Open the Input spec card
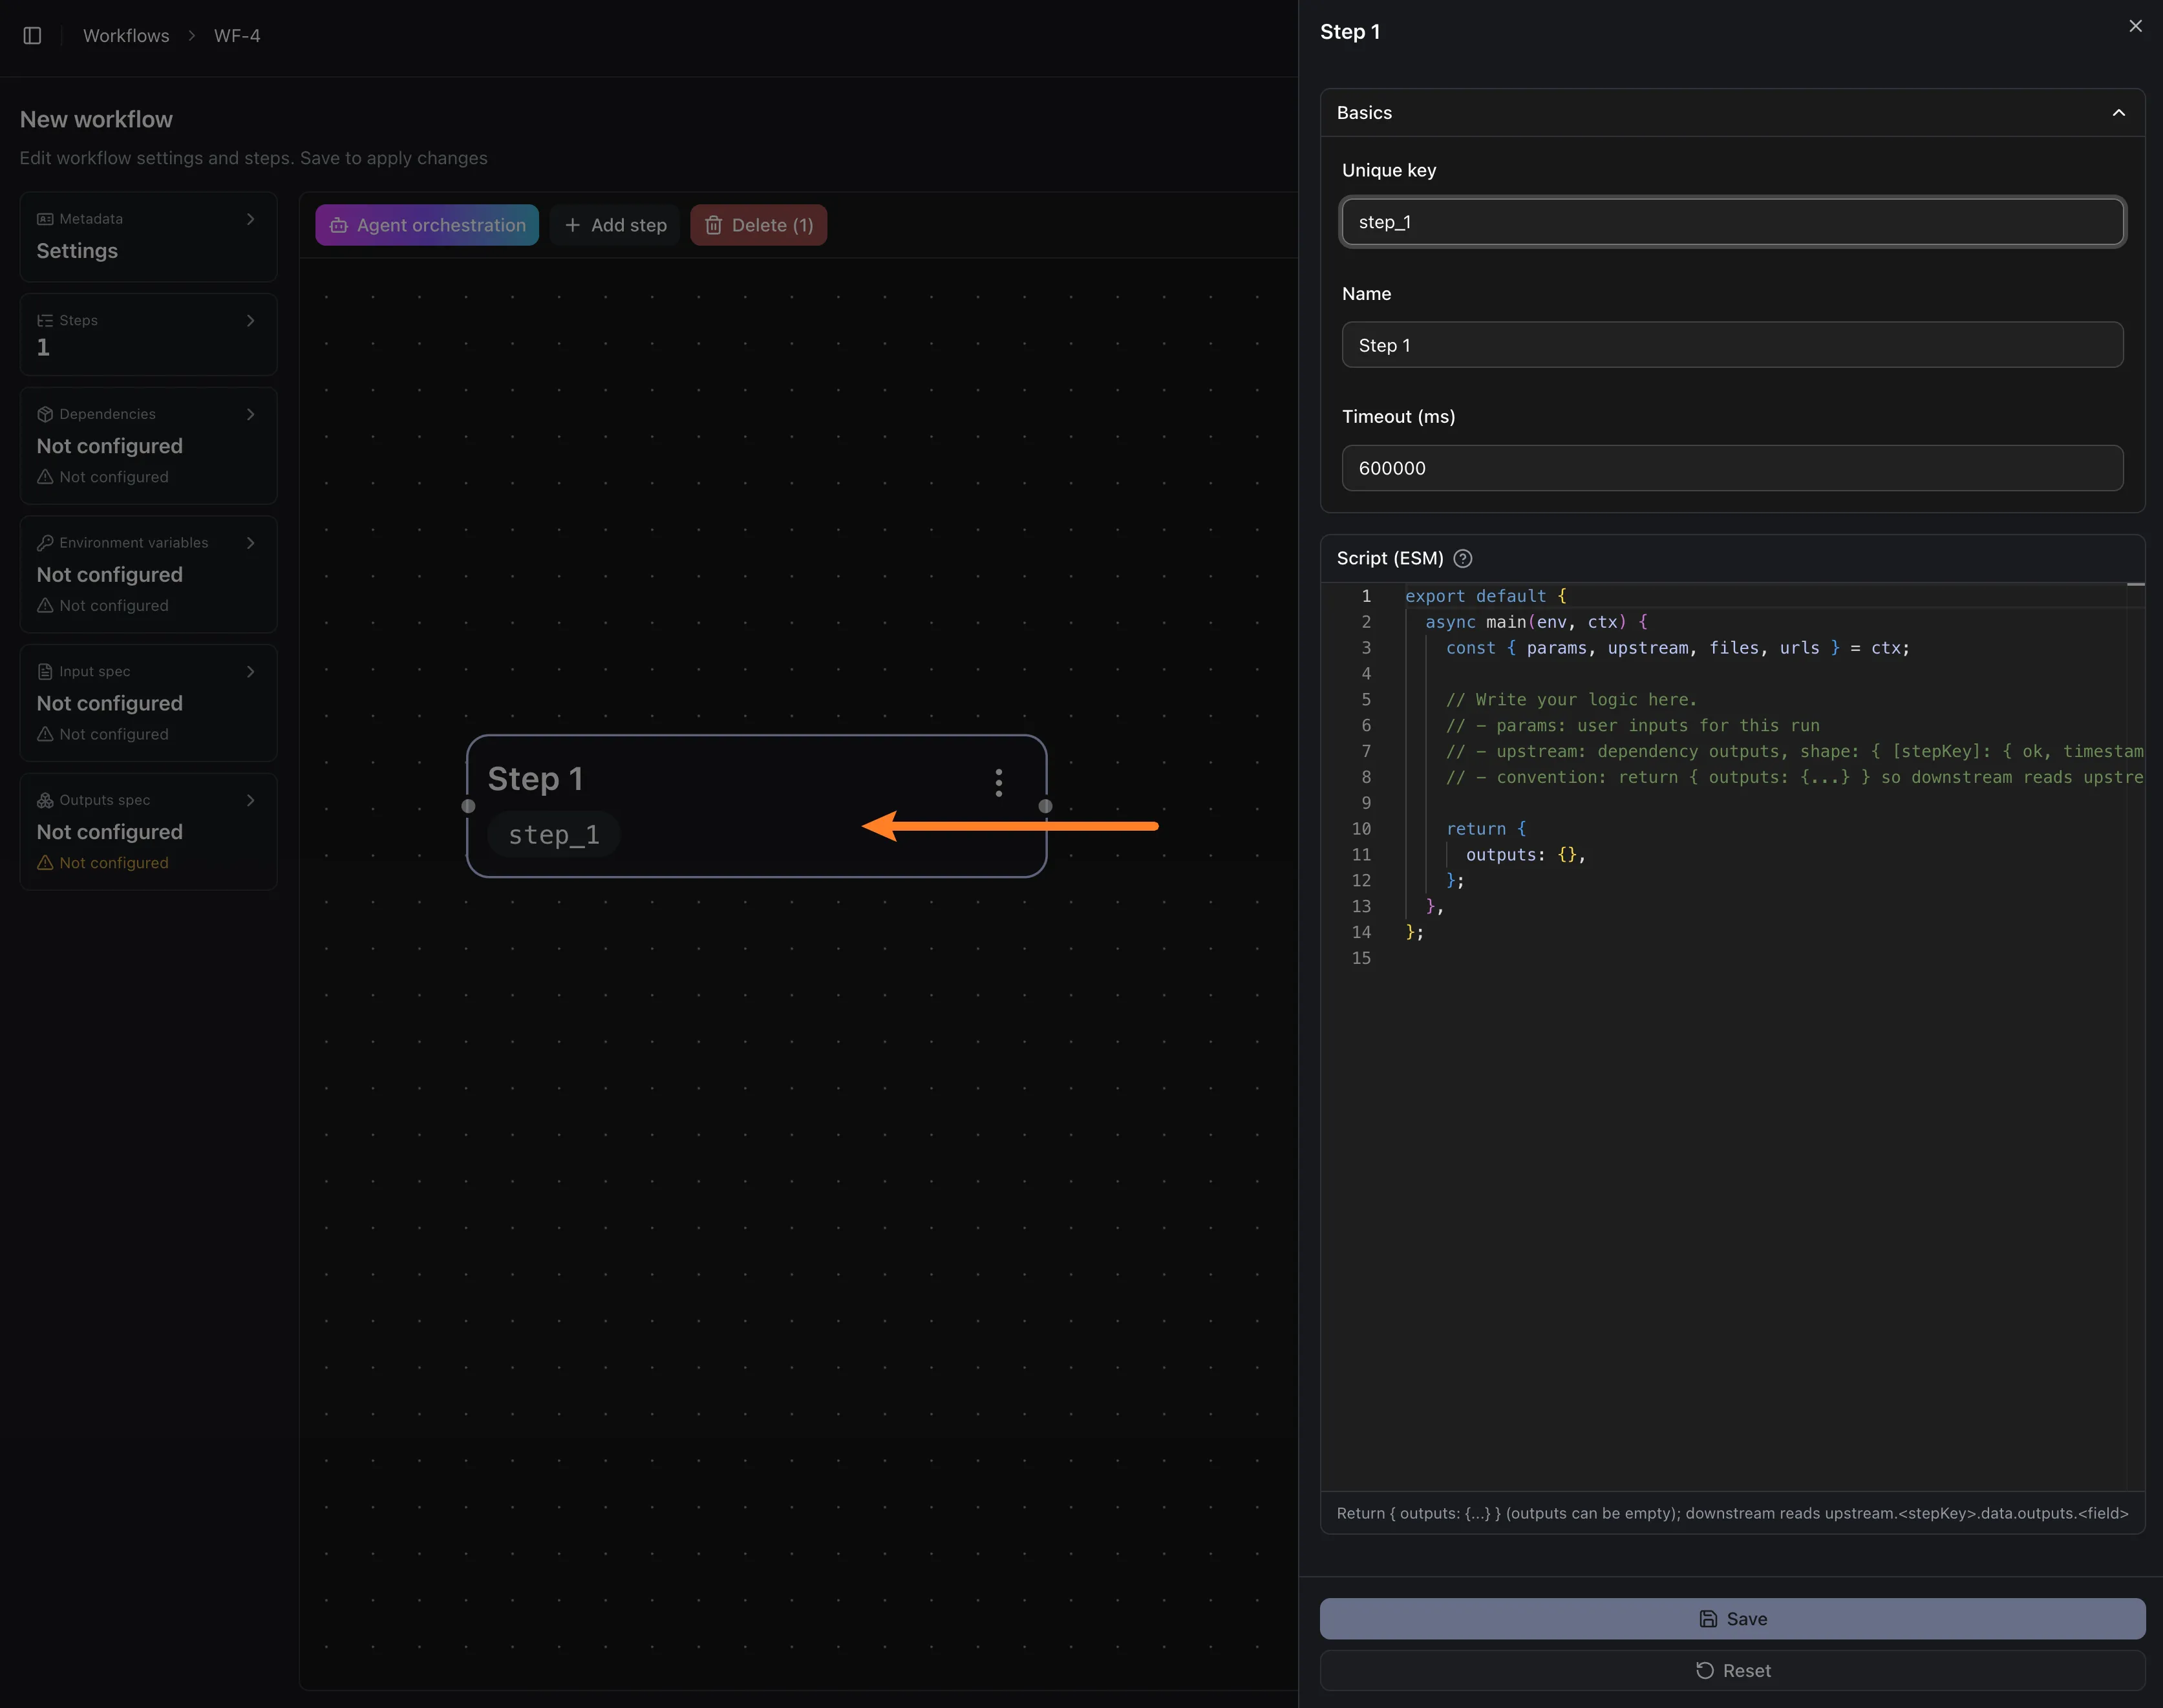Image resolution: width=2163 pixels, height=1708 pixels. [148, 702]
